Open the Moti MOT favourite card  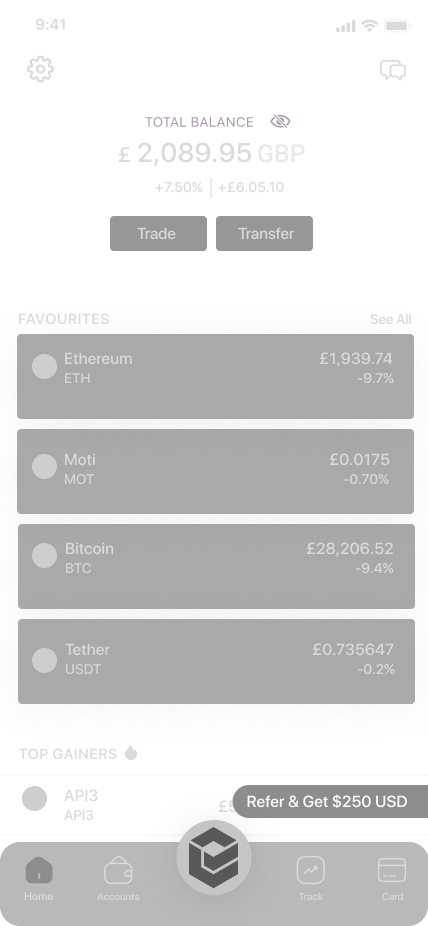point(215,471)
